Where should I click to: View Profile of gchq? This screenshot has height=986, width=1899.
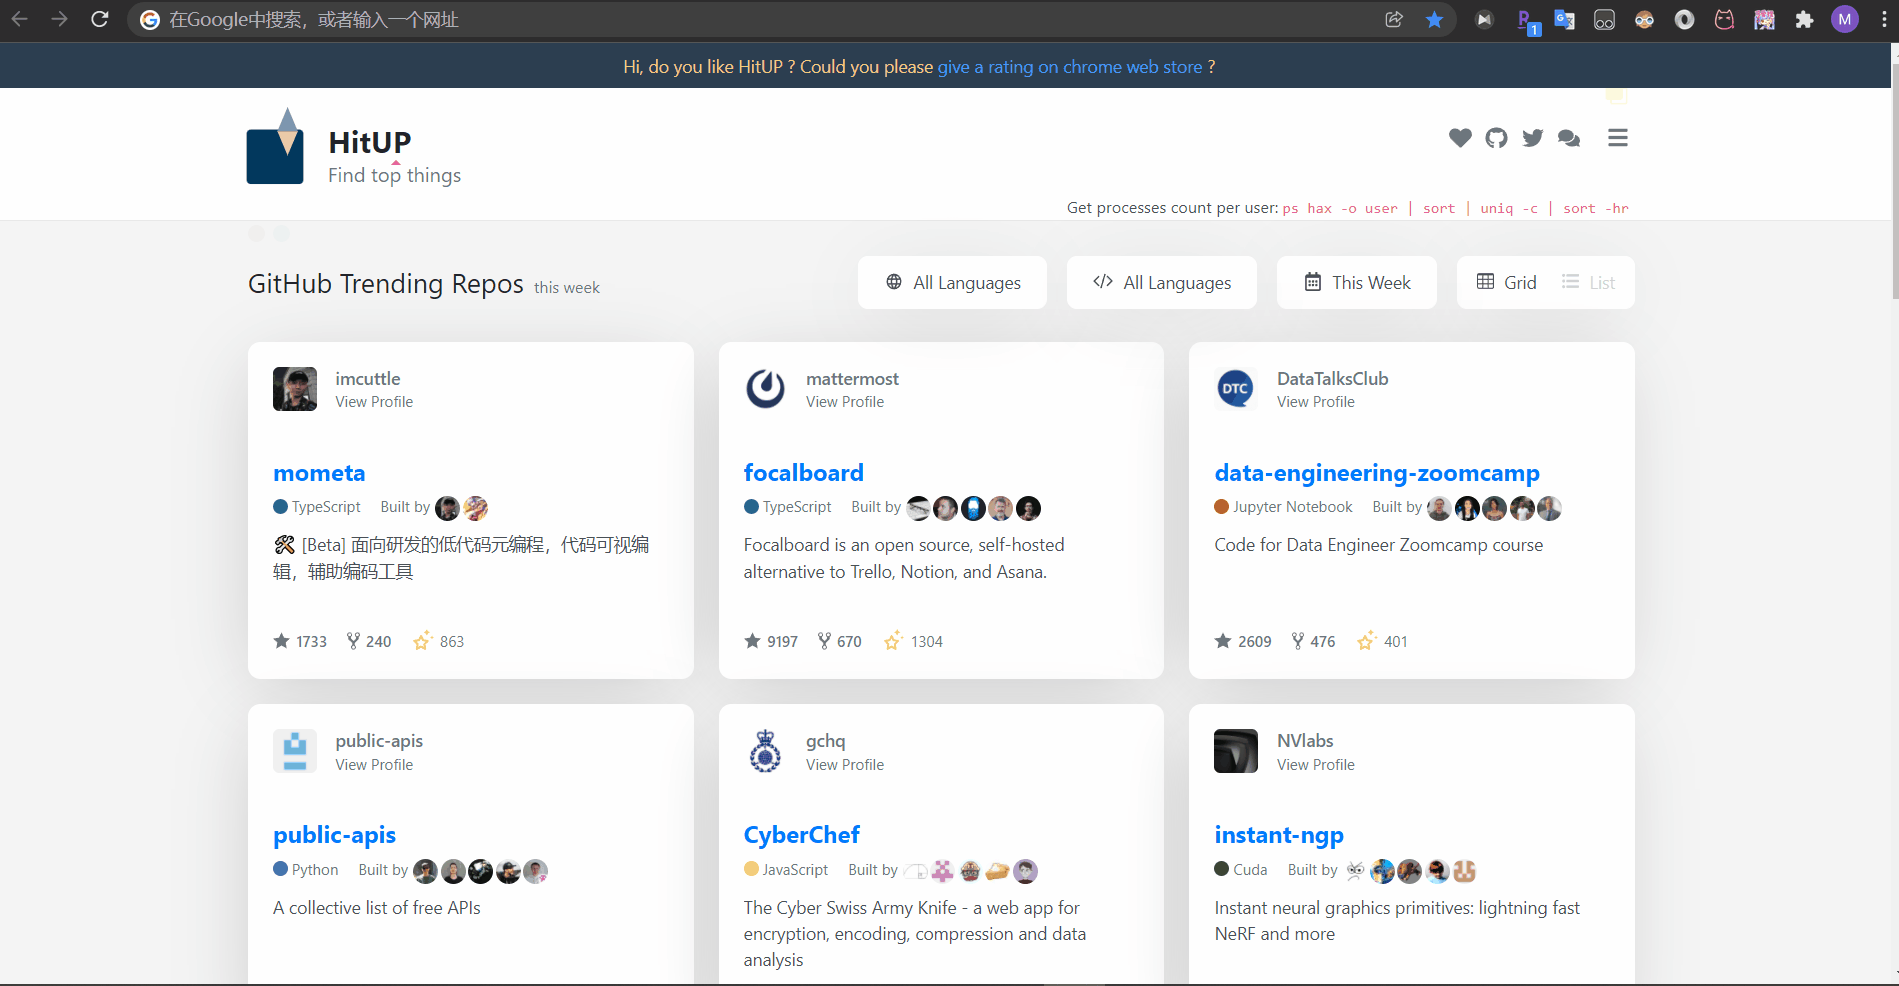pyautogui.click(x=845, y=765)
